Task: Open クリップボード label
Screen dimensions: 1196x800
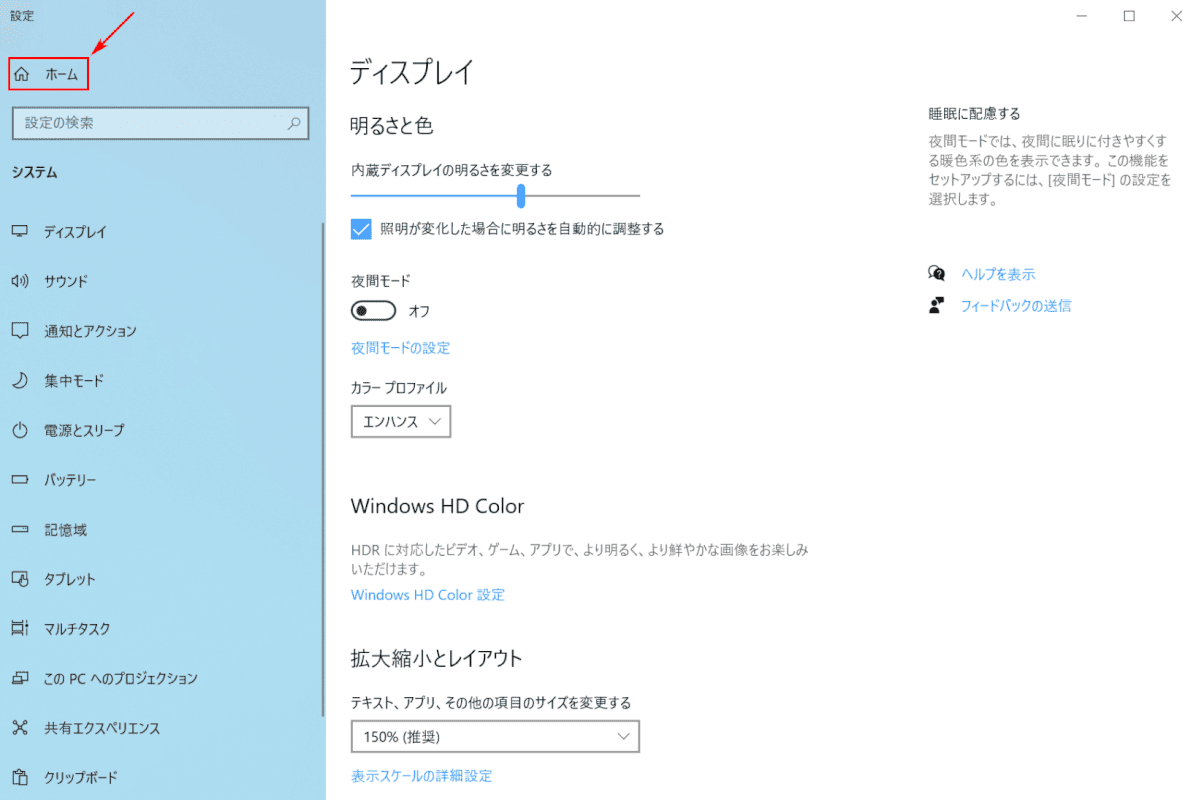Action: tap(81, 778)
